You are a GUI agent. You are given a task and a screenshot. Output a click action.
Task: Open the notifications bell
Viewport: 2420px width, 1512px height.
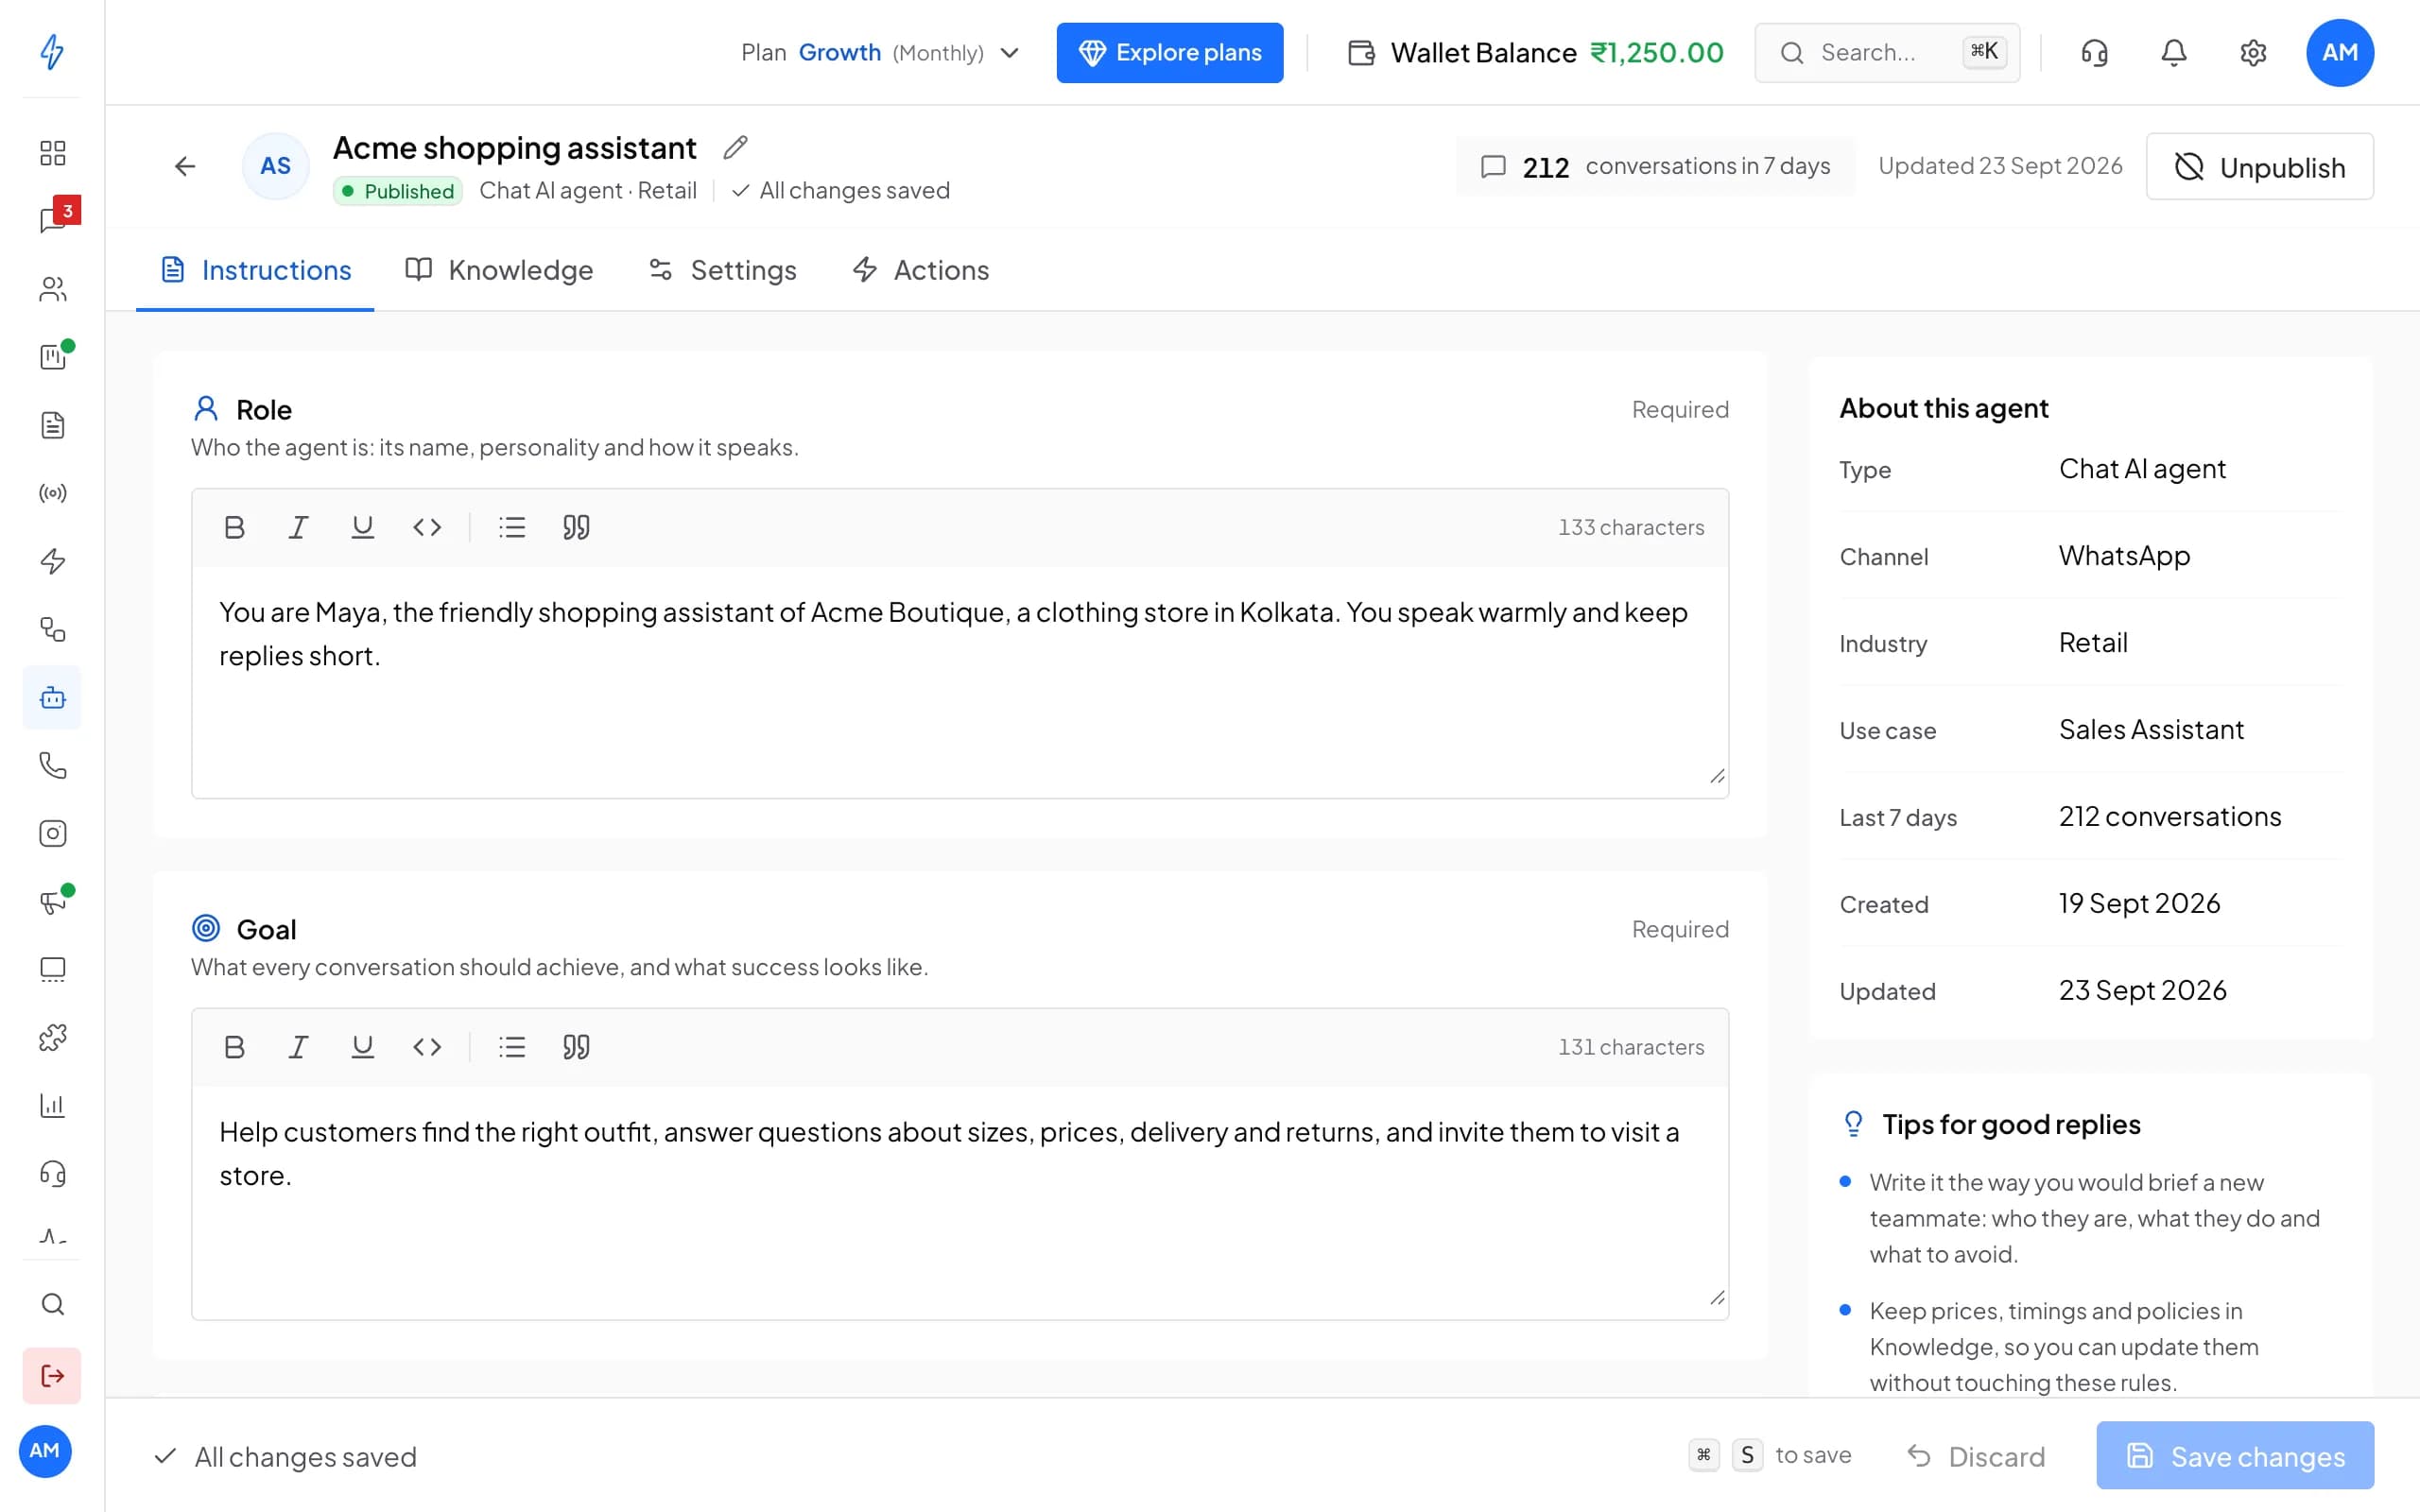click(x=2173, y=52)
